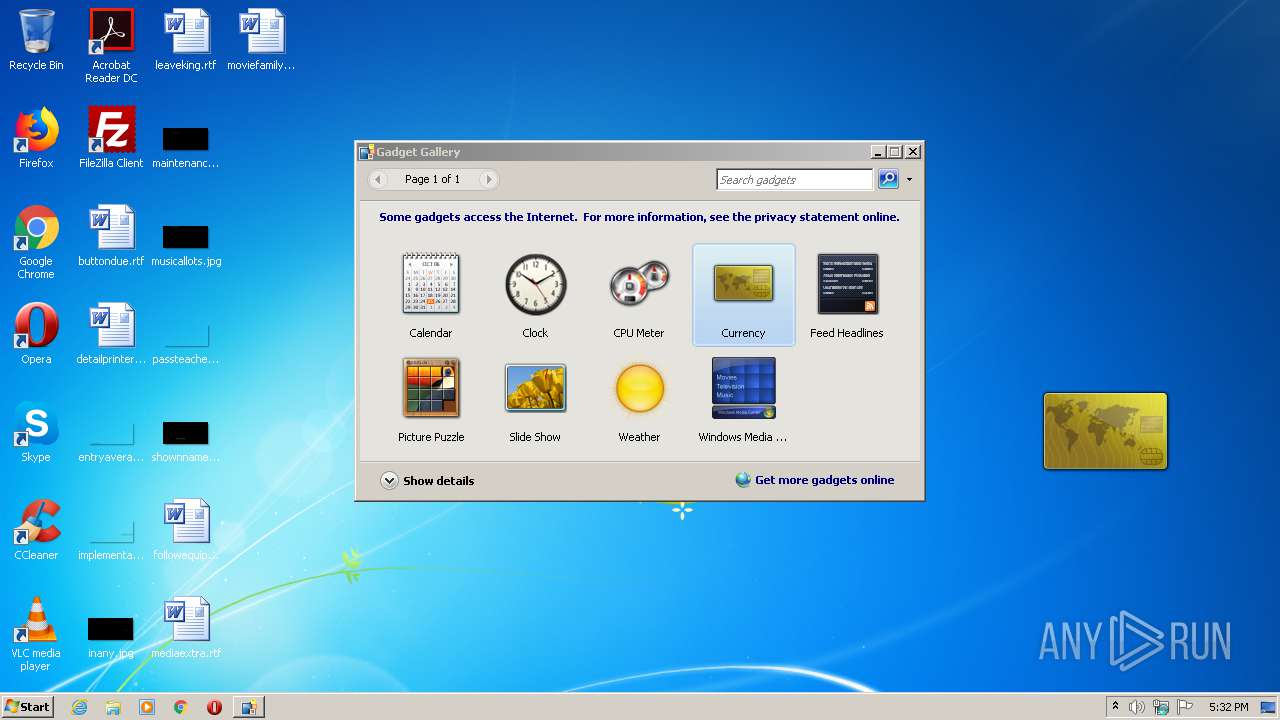This screenshot has height=720, width=1280.
Task: Select the Opera desktop shortcut
Action: click(36, 334)
